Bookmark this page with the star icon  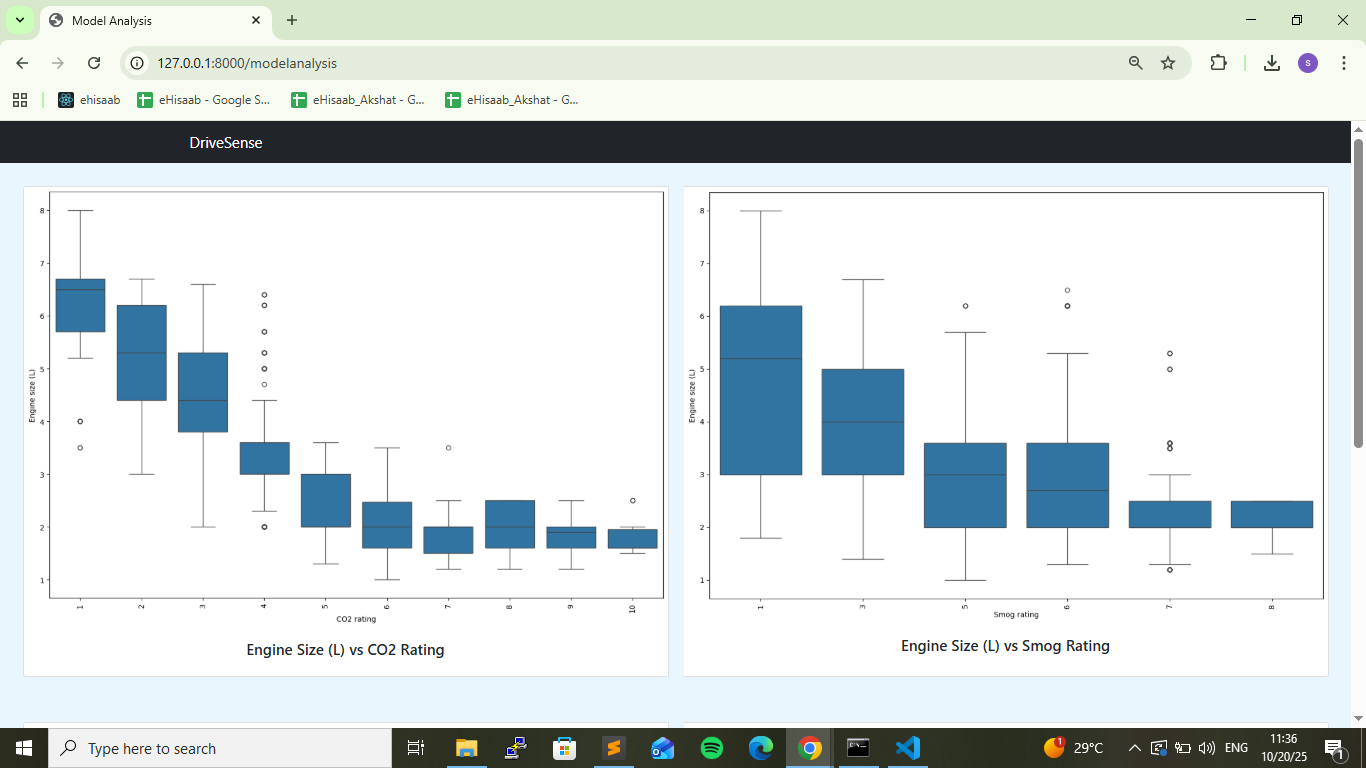pos(1168,63)
